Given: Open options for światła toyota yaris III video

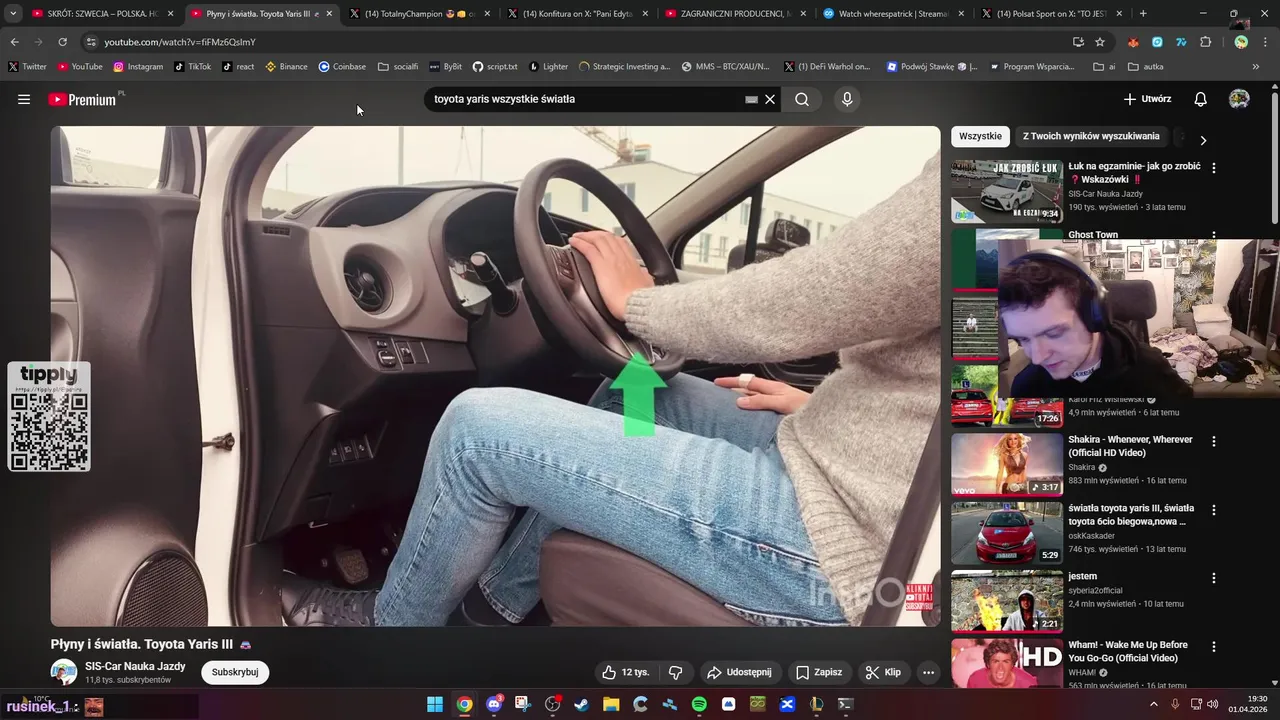Looking at the screenshot, I should pos(1214,510).
